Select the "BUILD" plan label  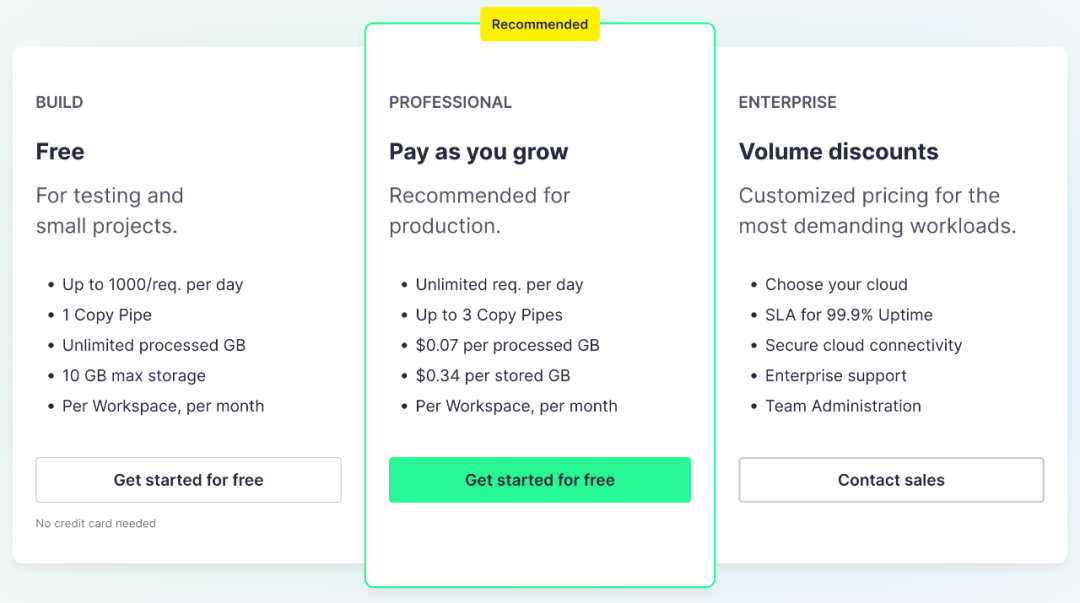pos(59,102)
